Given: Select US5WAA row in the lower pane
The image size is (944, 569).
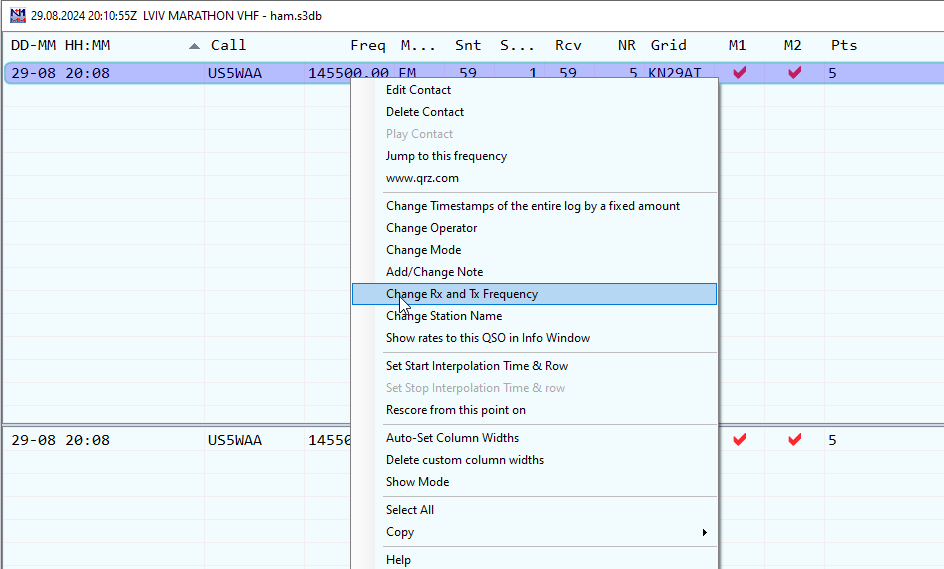Looking at the screenshot, I should [x=234, y=440].
